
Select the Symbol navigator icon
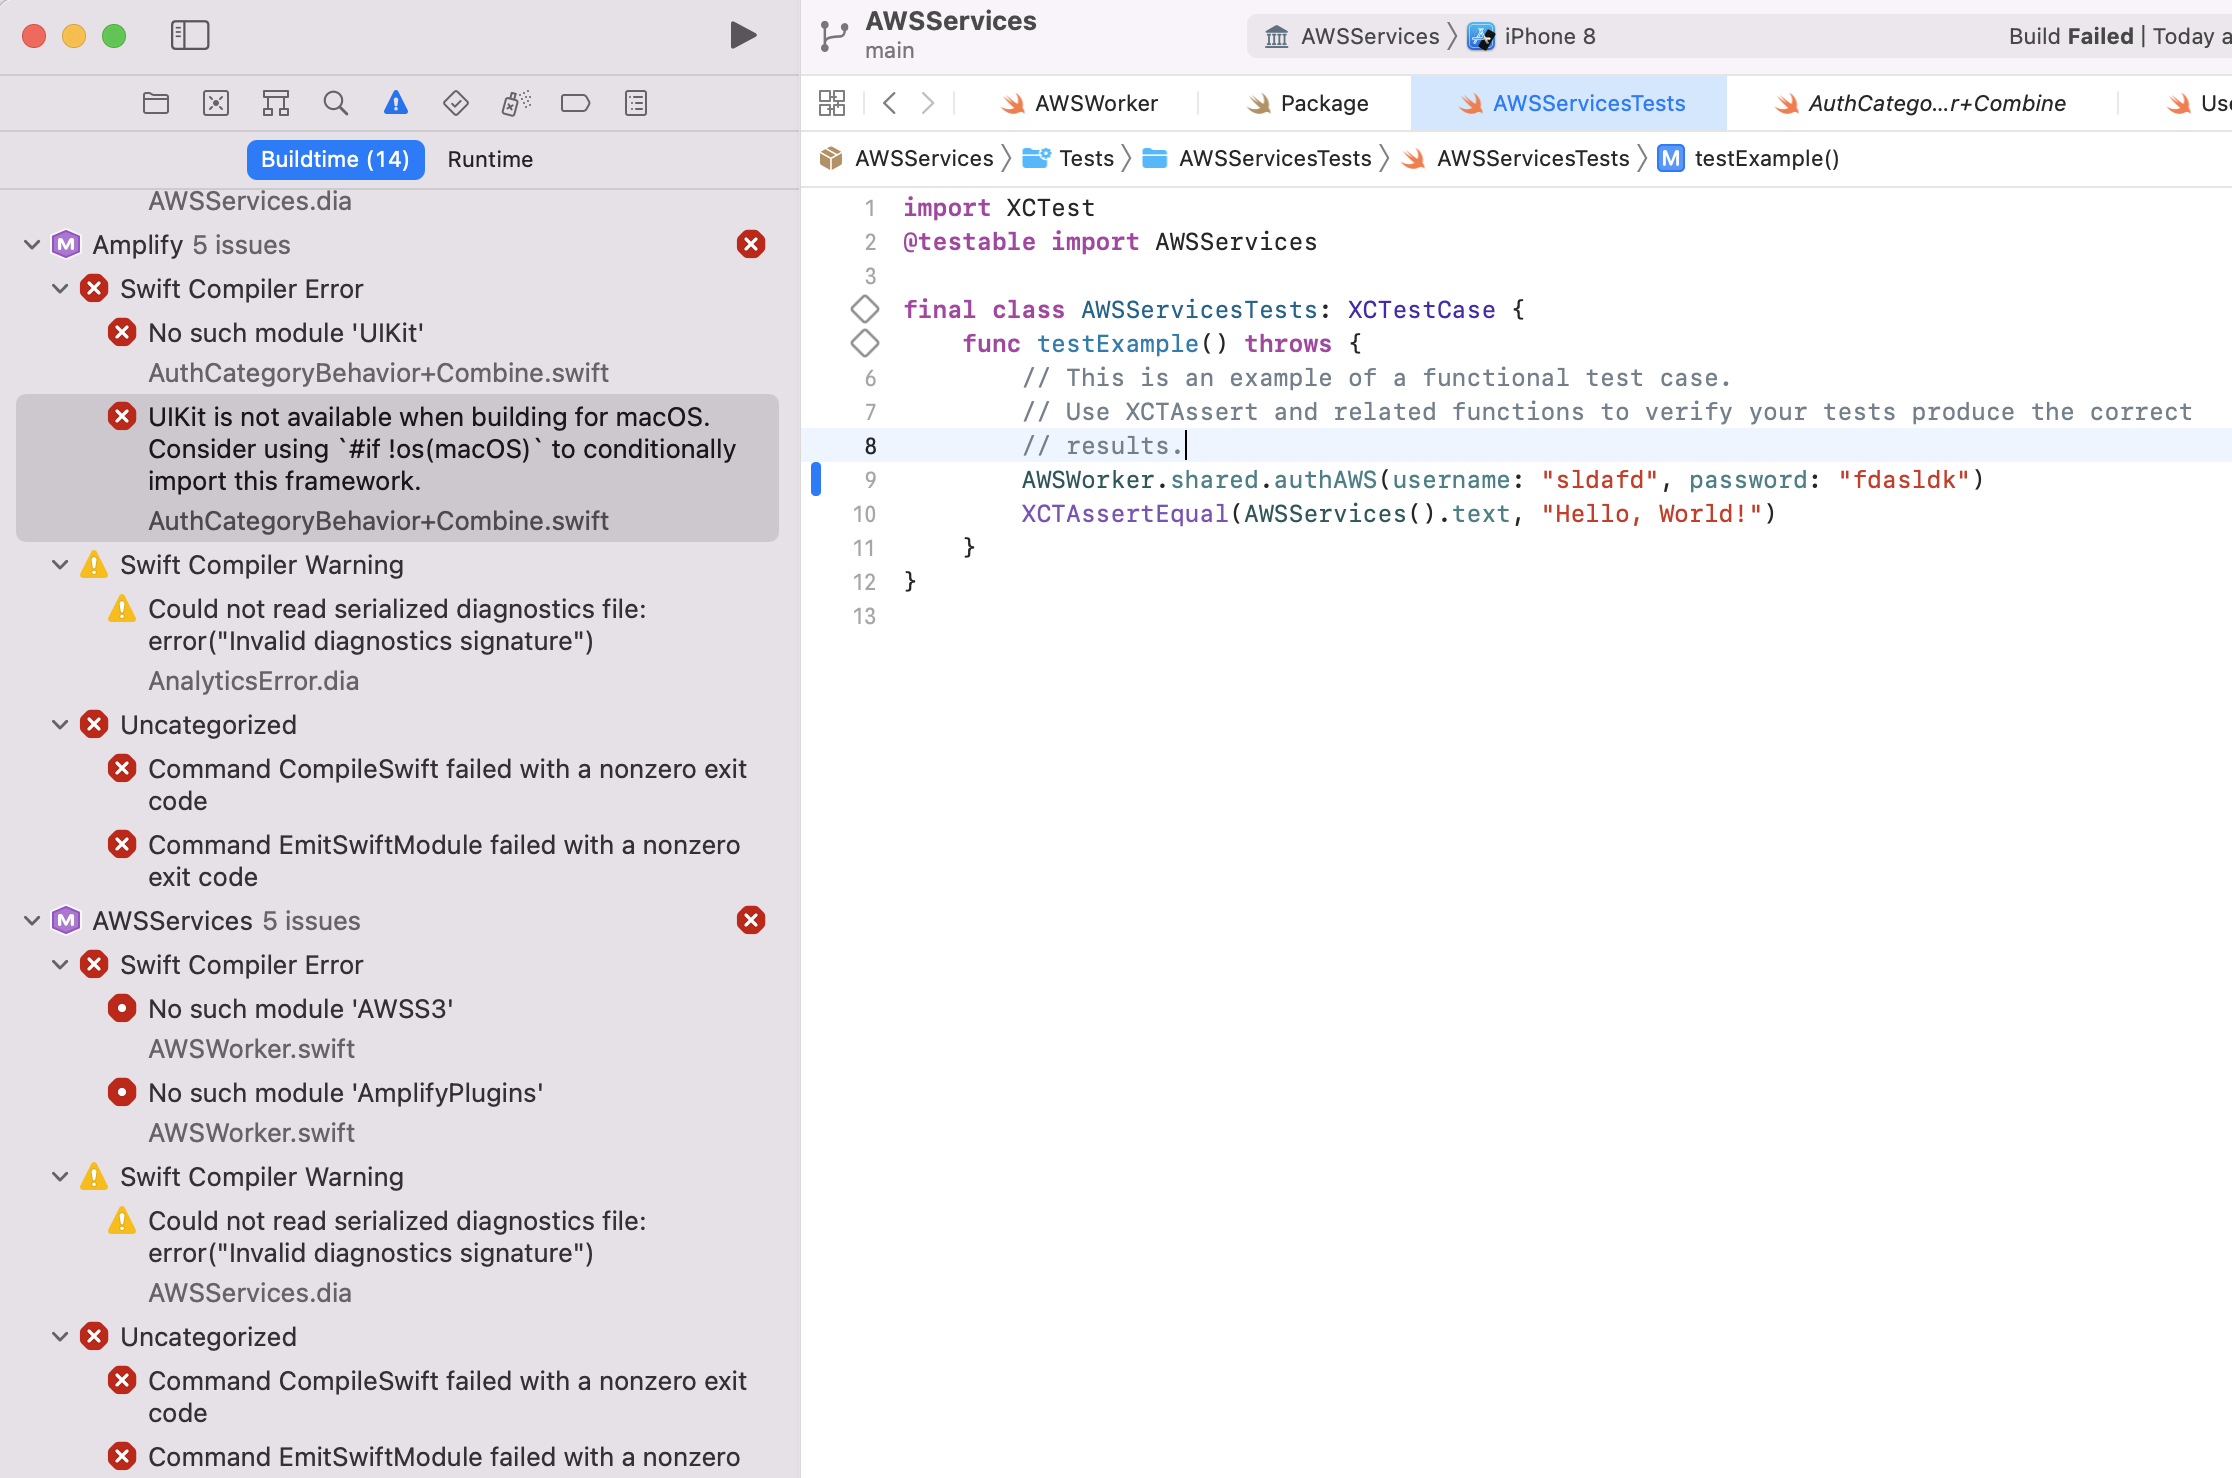(x=276, y=103)
